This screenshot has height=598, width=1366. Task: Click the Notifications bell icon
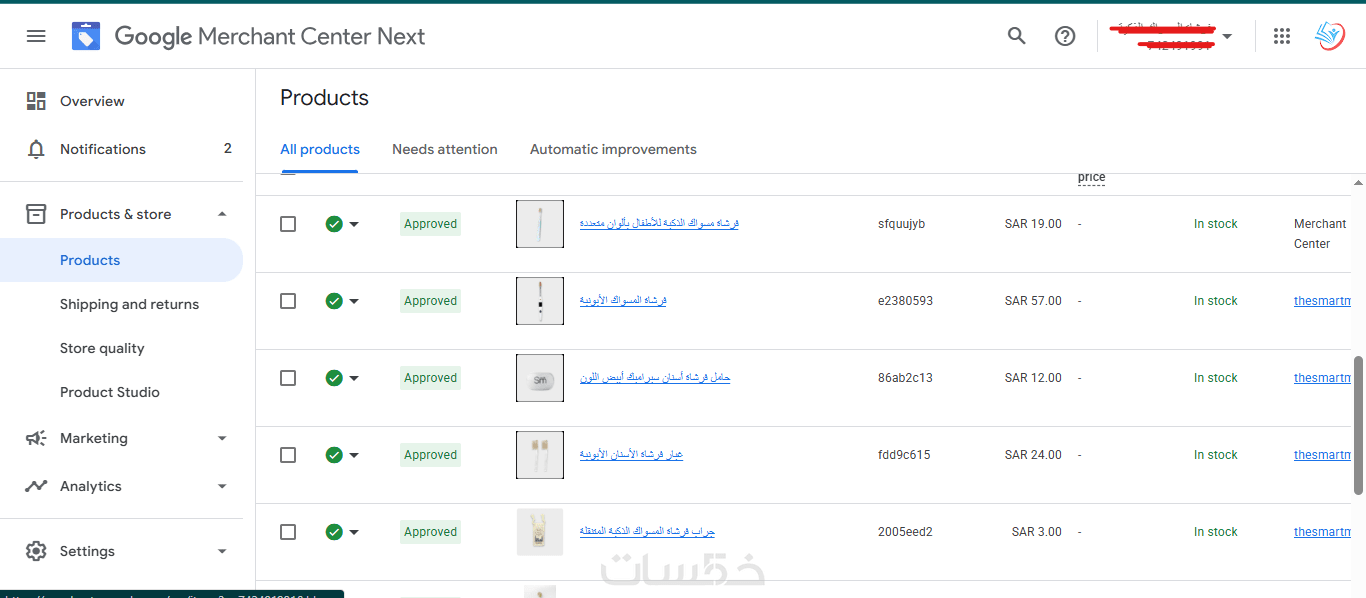[x=36, y=149]
